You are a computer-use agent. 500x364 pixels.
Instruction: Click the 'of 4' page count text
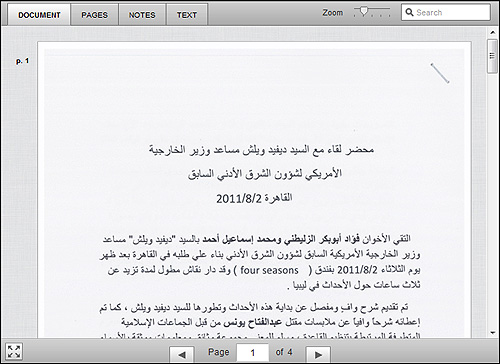pos(284,352)
